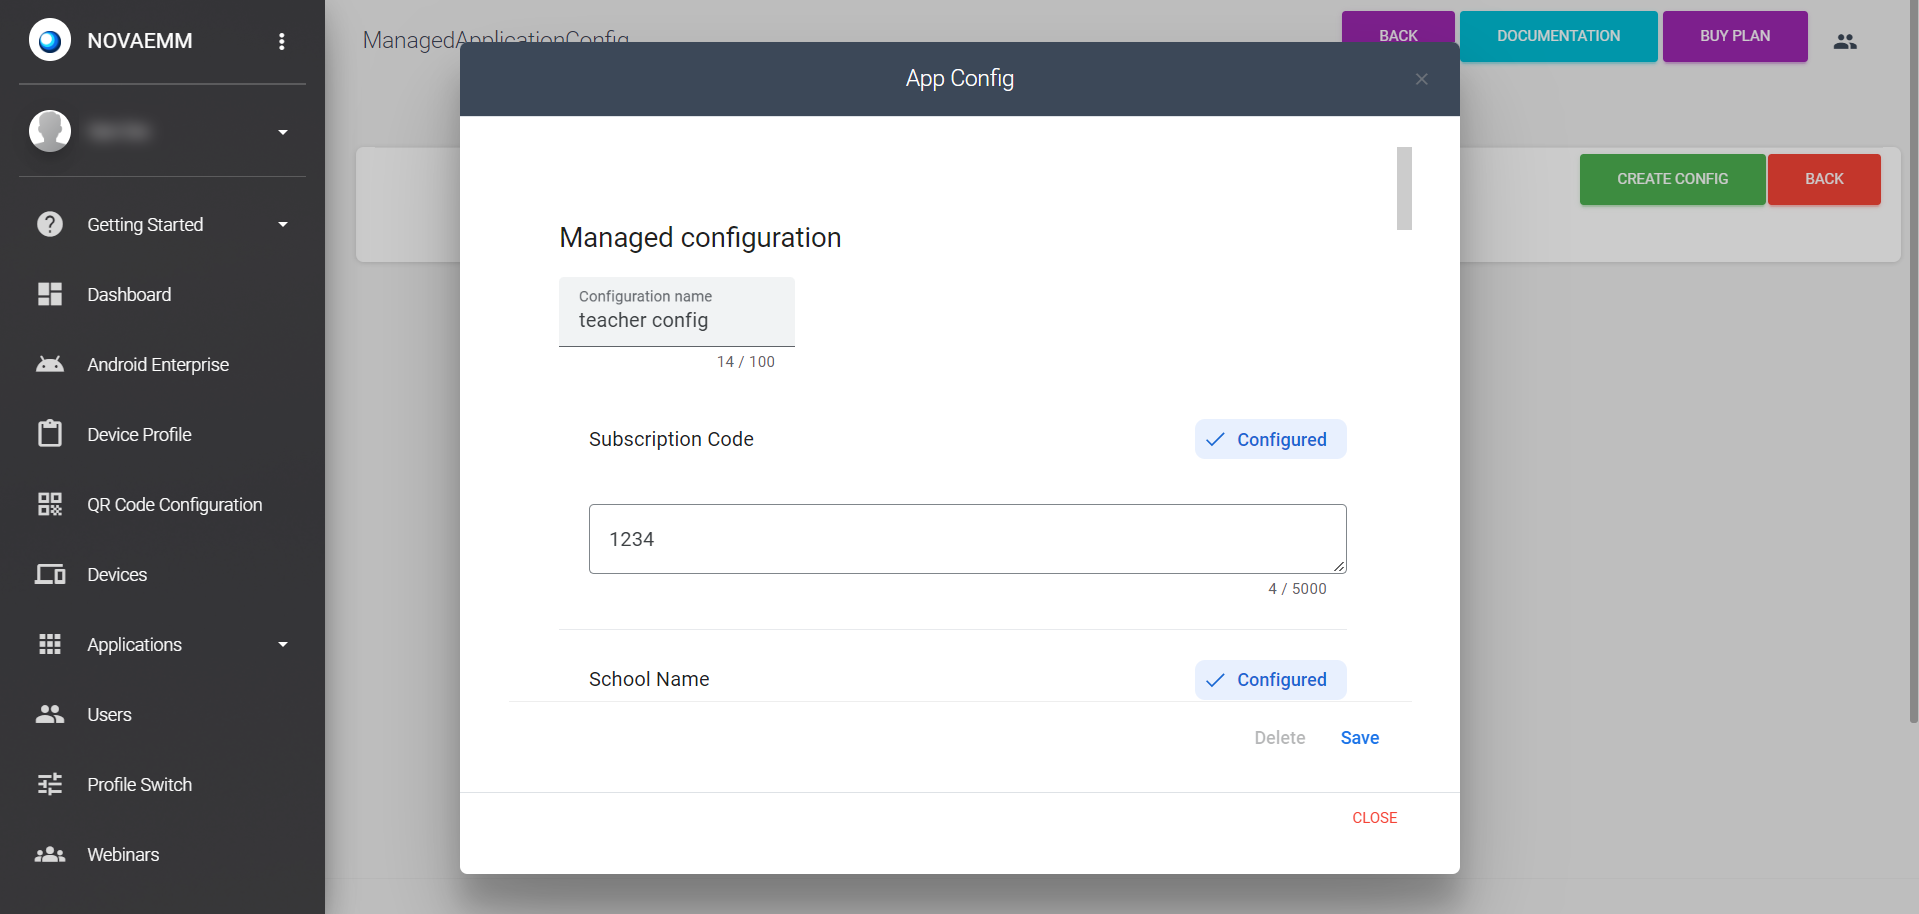Image resolution: width=1919 pixels, height=914 pixels.
Task: Edit the Configuration name field
Action: 677,312
